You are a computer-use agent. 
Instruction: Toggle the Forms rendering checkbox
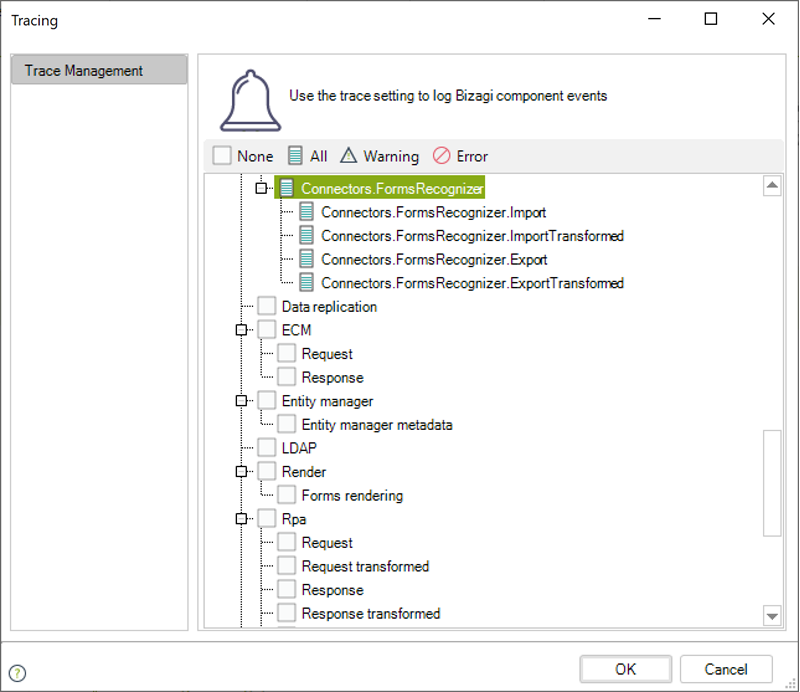tap(286, 495)
